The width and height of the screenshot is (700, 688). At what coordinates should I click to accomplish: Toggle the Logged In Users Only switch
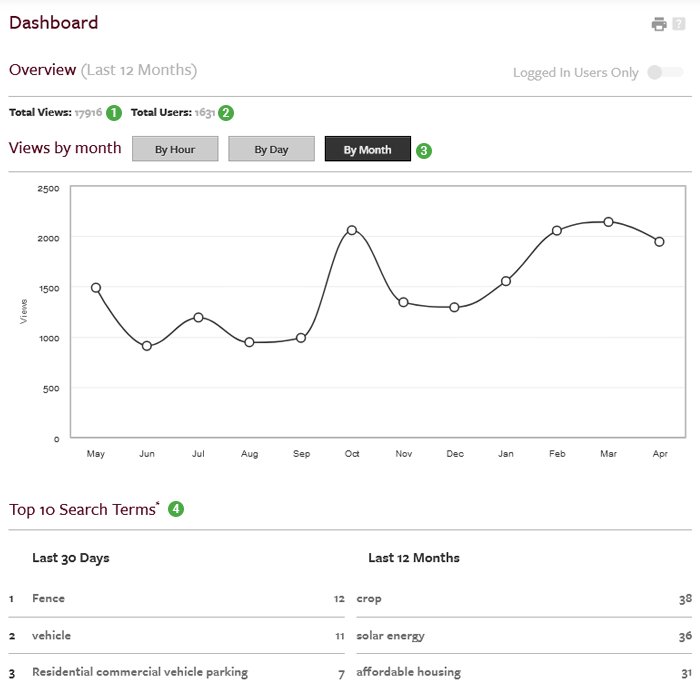coord(665,72)
